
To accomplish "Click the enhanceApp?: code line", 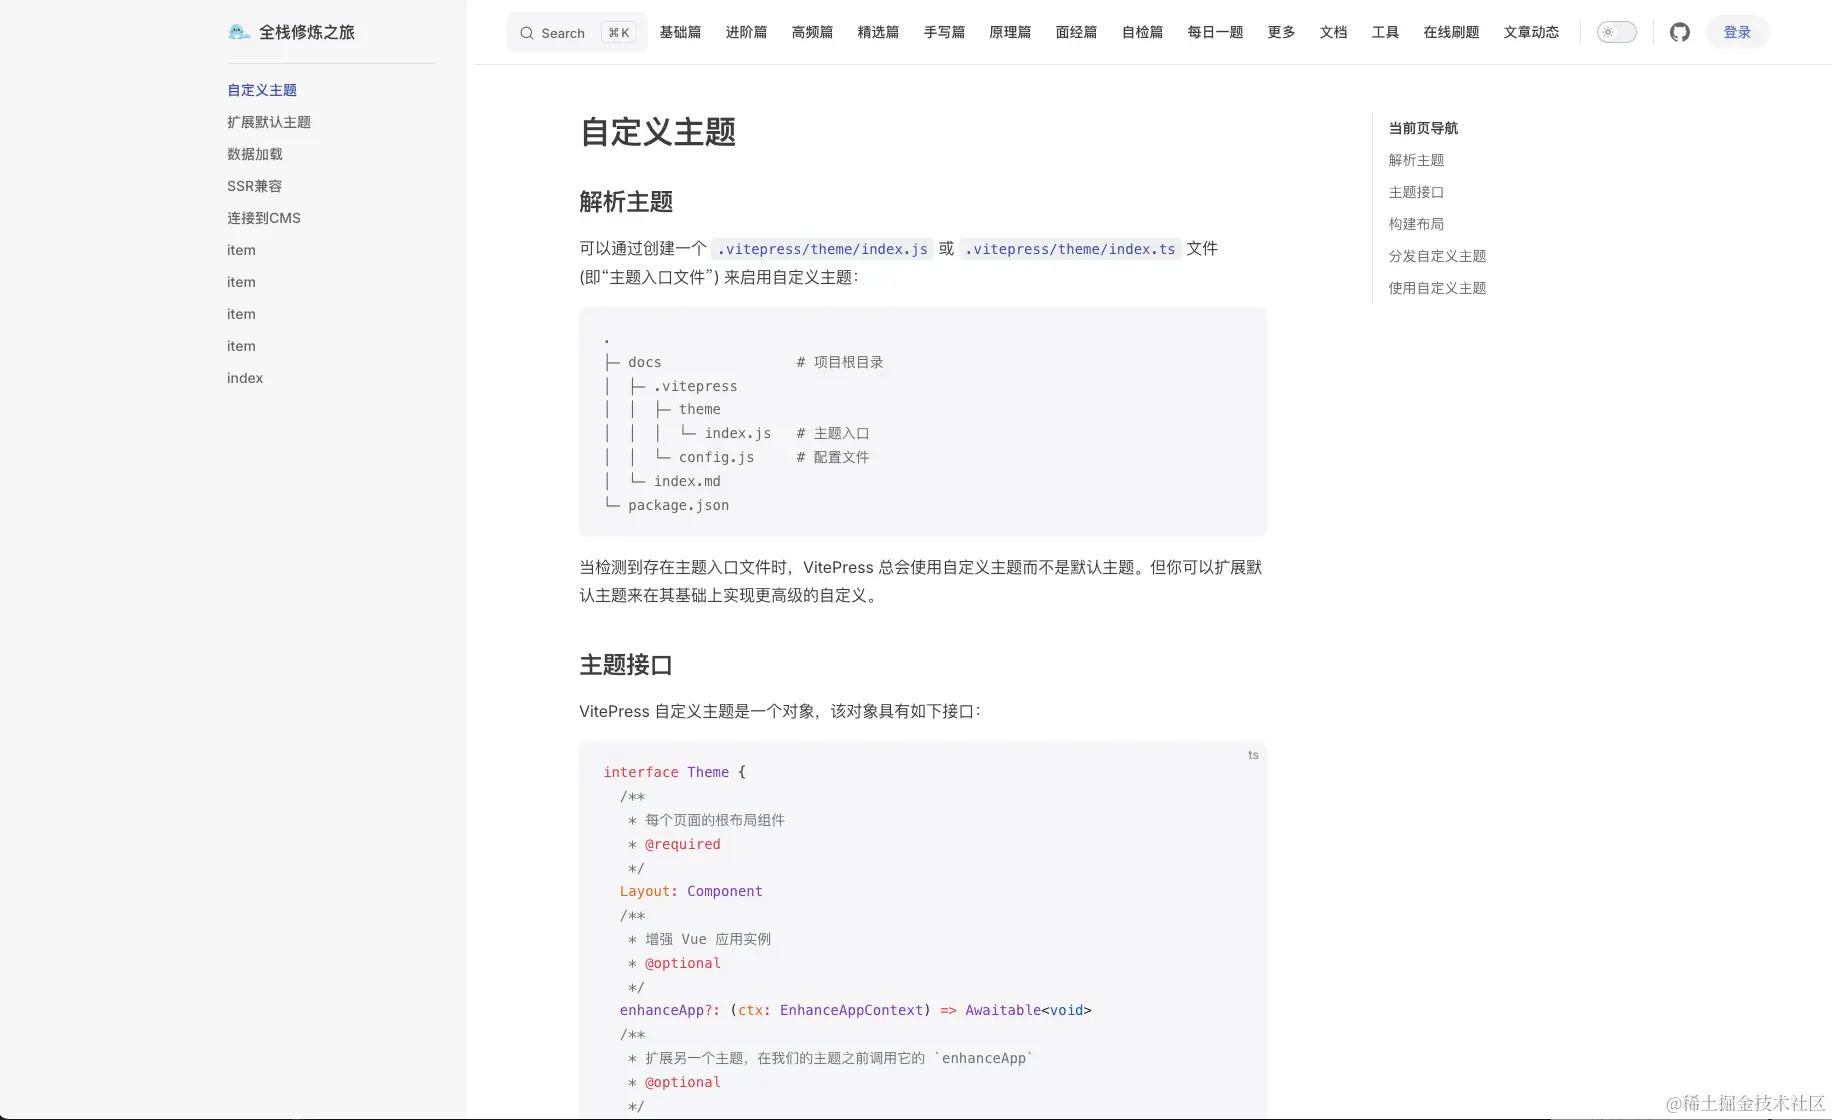I will coord(855,1010).
